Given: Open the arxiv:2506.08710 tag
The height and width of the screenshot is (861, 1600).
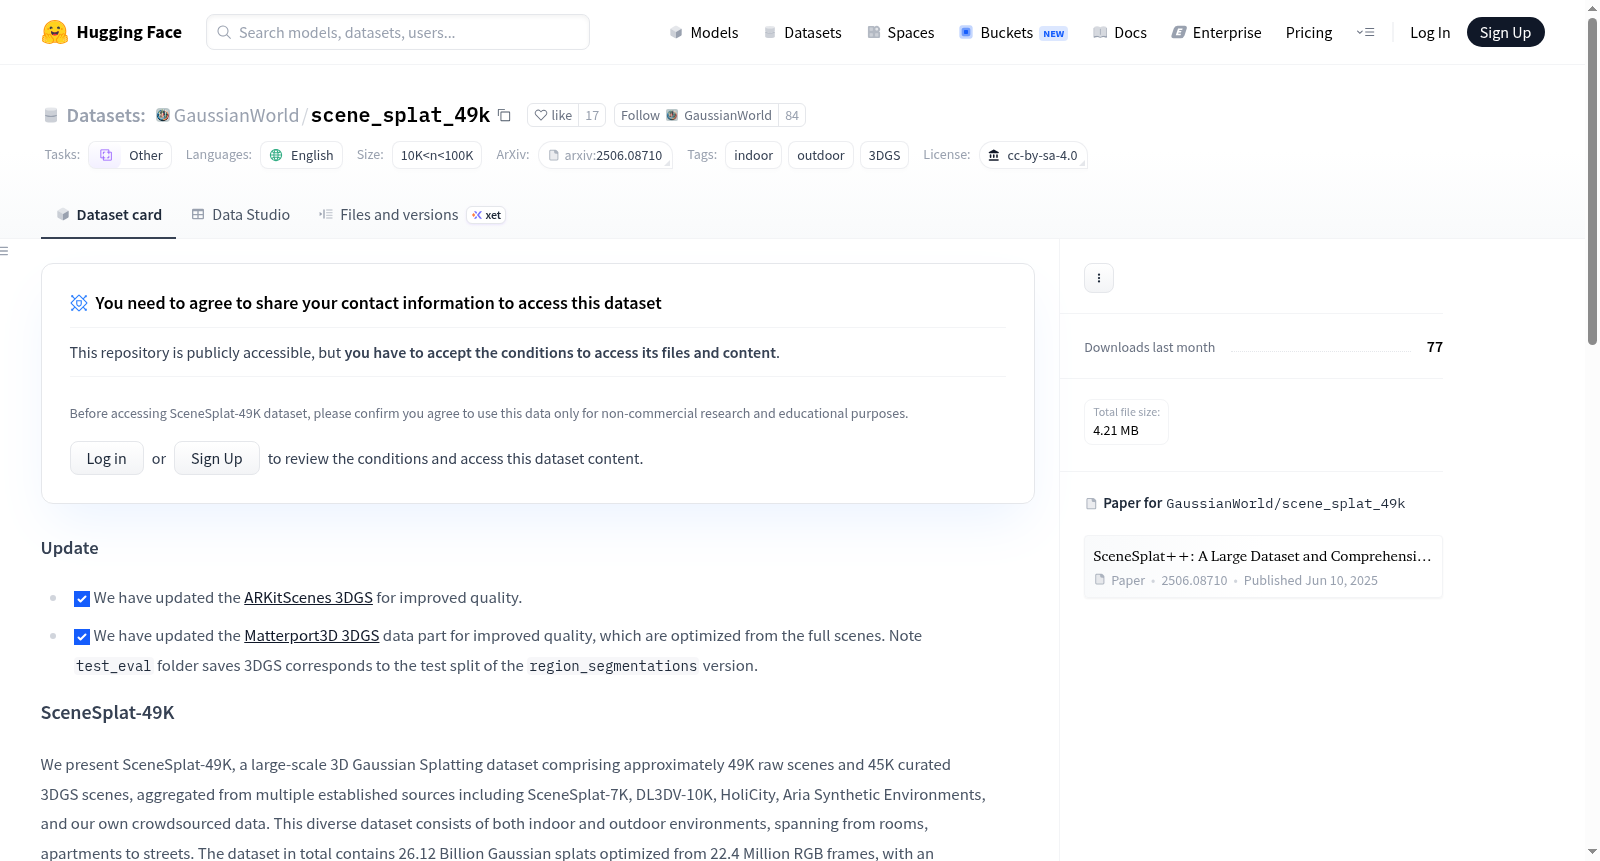Looking at the screenshot, I should point(605,155).
